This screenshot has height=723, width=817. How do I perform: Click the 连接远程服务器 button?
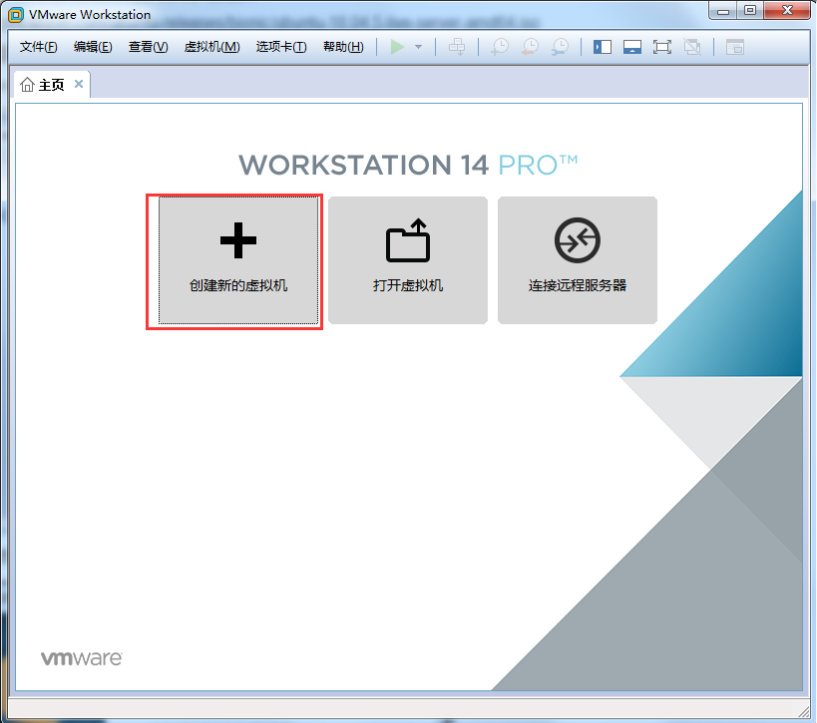[577, 260]
